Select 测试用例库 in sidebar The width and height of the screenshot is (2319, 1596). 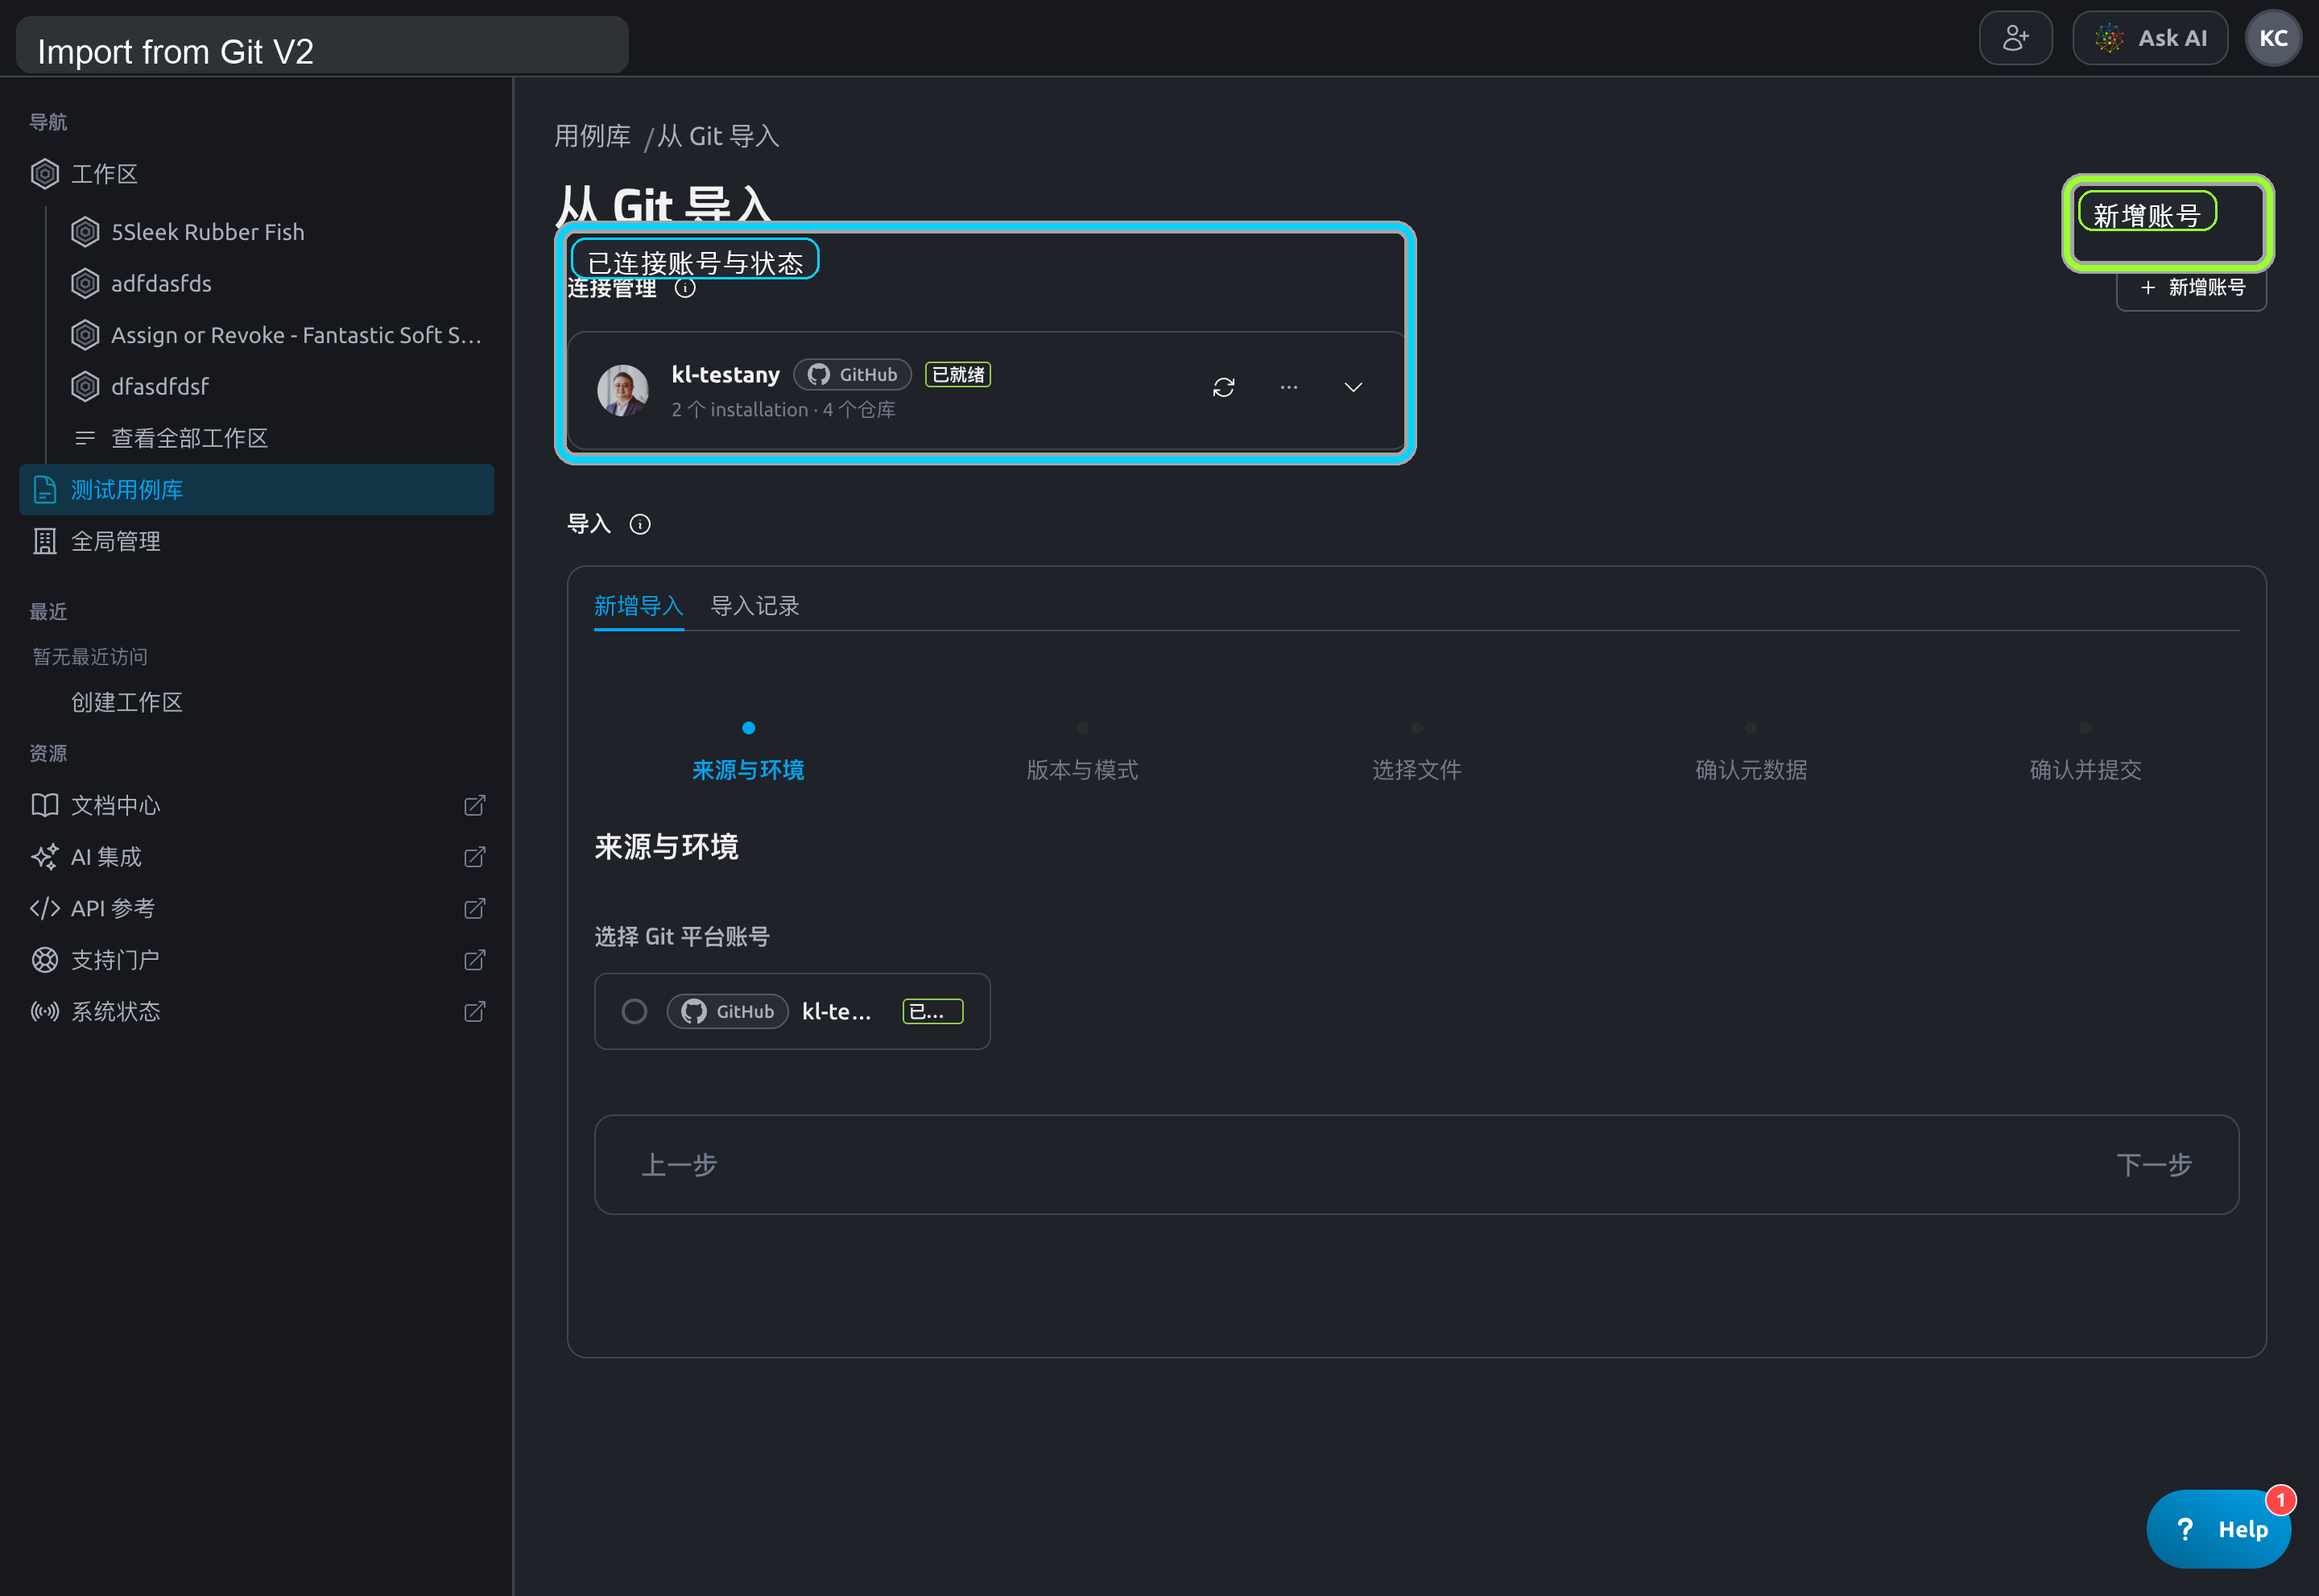(257, 490)
